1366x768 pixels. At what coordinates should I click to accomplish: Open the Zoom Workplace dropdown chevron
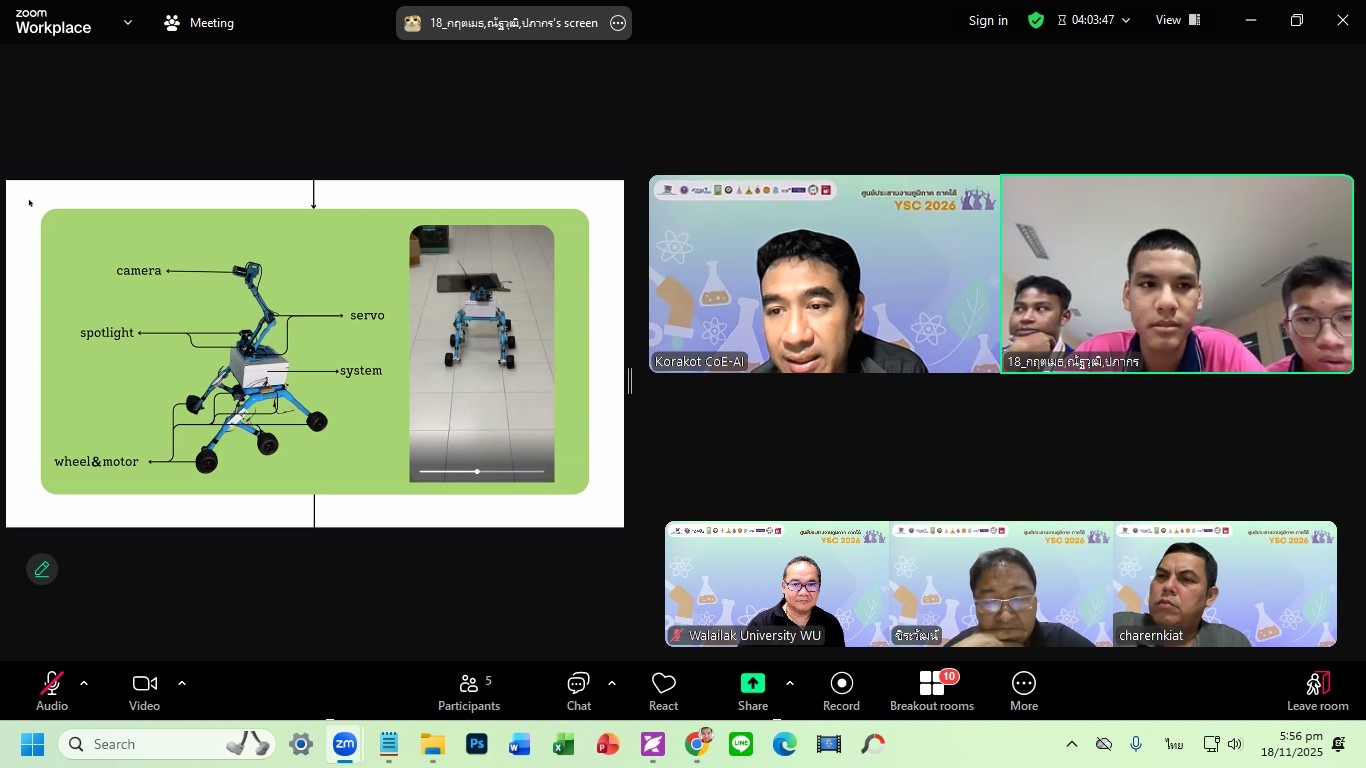tap(127, 22)
